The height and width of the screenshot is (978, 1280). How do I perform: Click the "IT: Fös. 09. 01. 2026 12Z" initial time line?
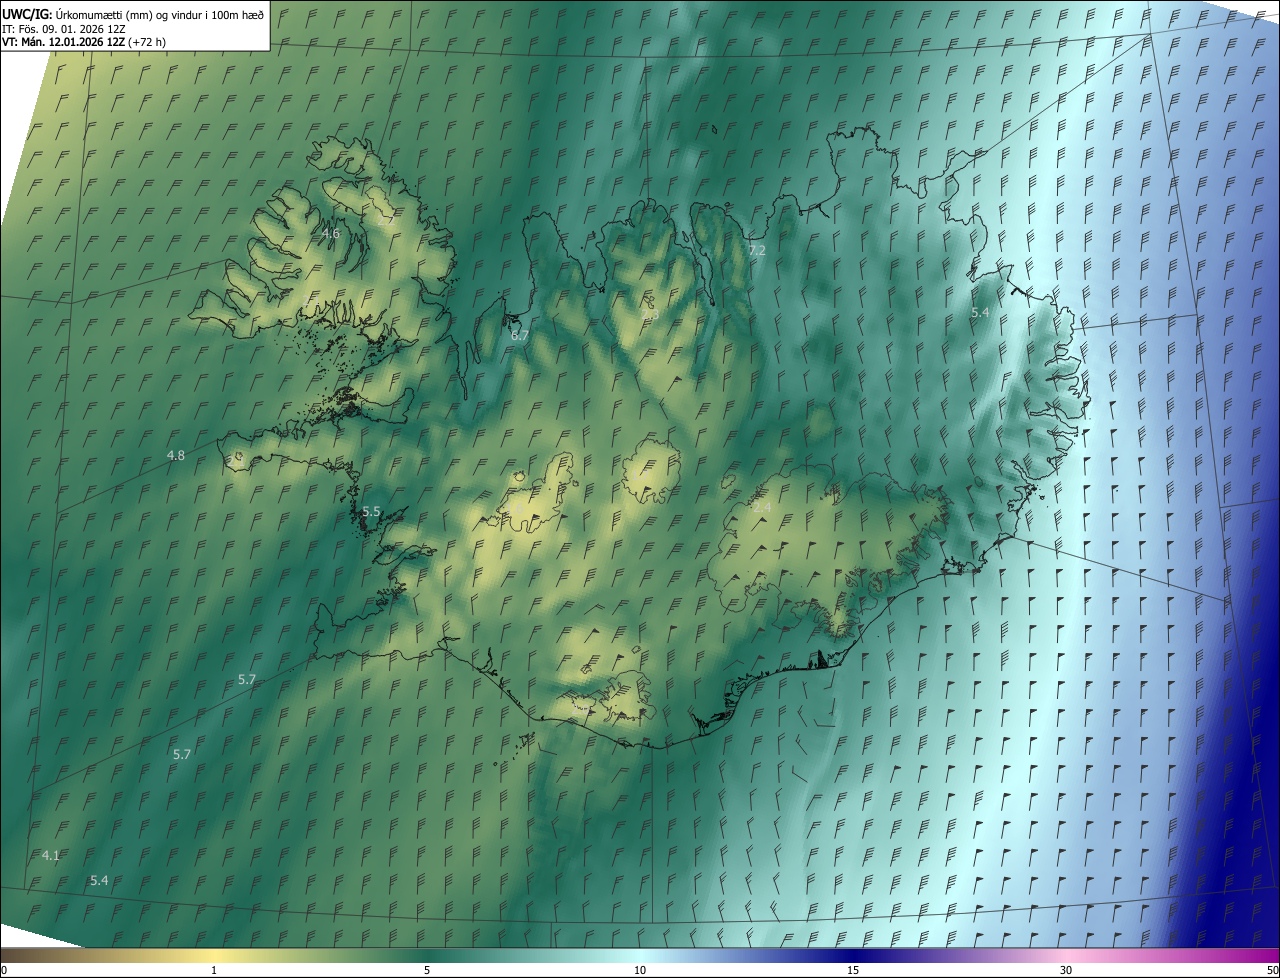point(64,28)
